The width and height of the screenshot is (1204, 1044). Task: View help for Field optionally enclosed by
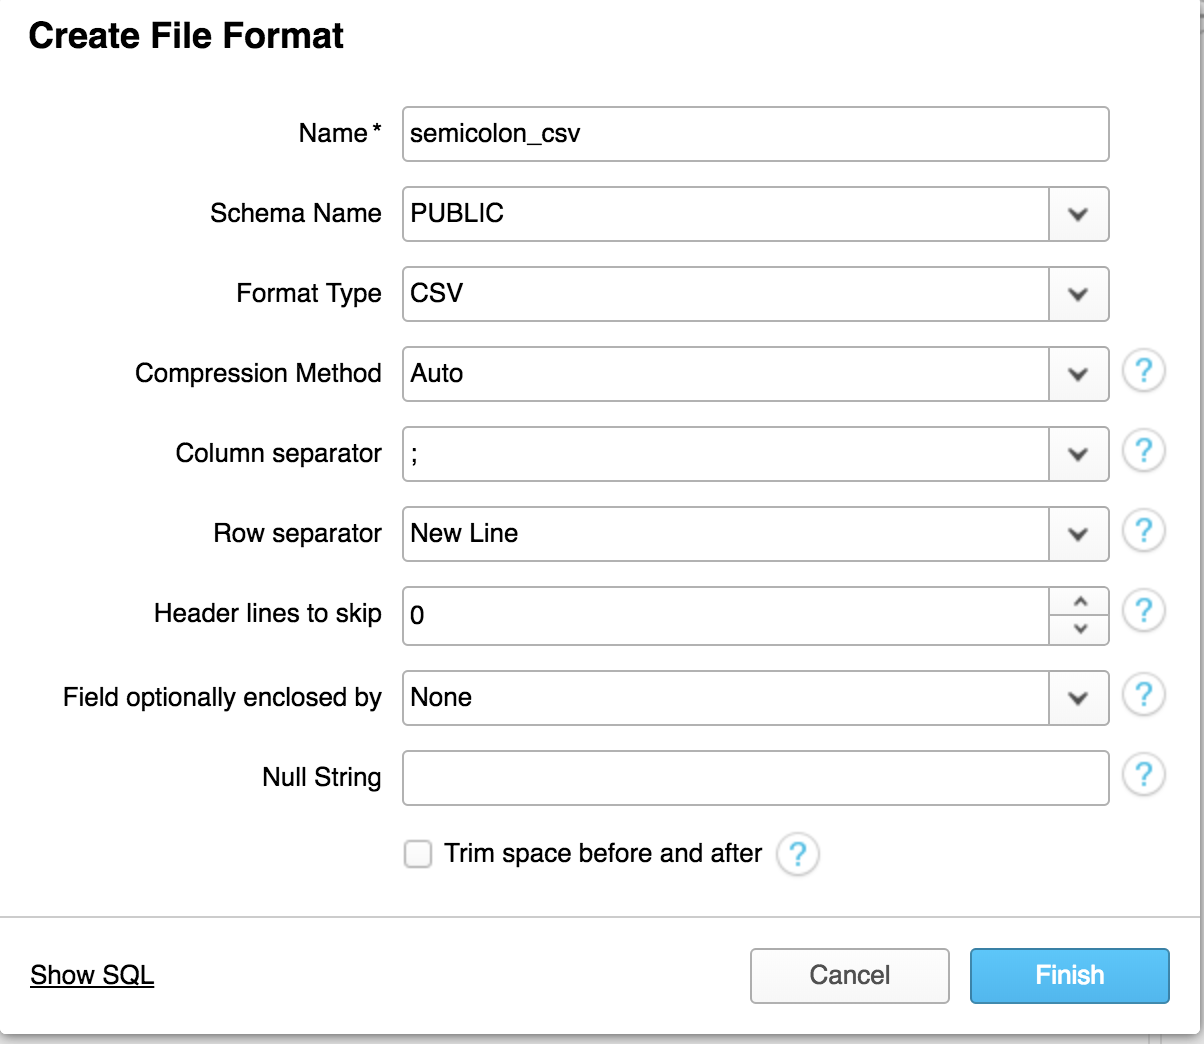click(x=1143, y=696)
